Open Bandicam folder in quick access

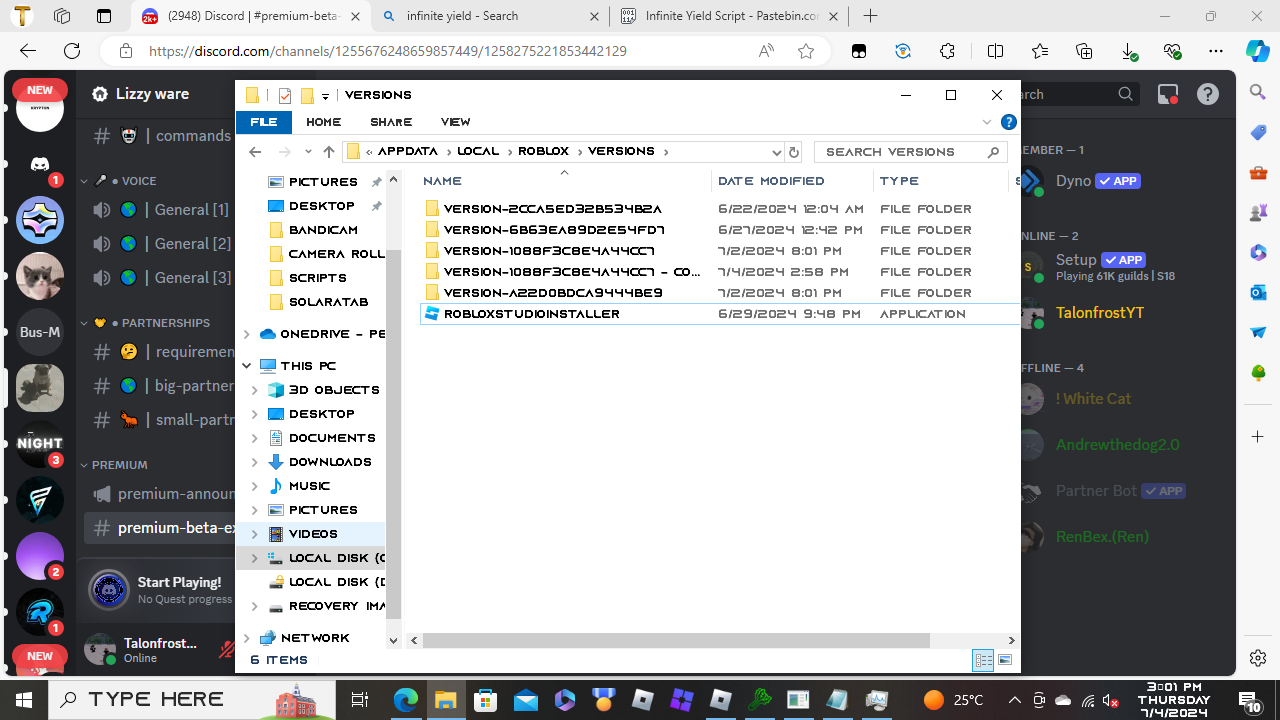(323, 230)
